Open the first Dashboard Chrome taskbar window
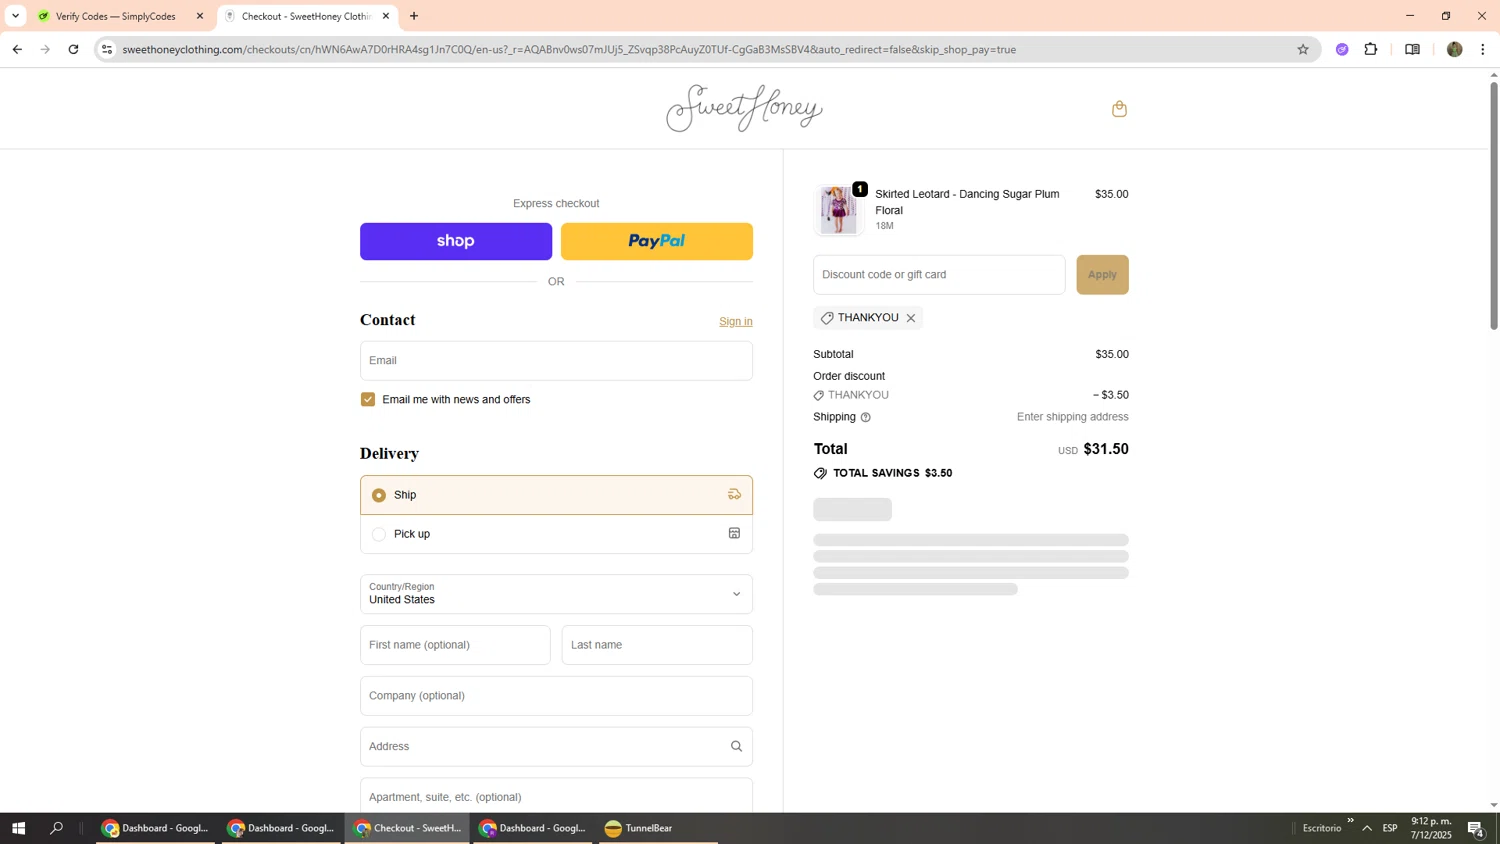The height and width of the screenshot is (844, 1500). tap(155, 828)
